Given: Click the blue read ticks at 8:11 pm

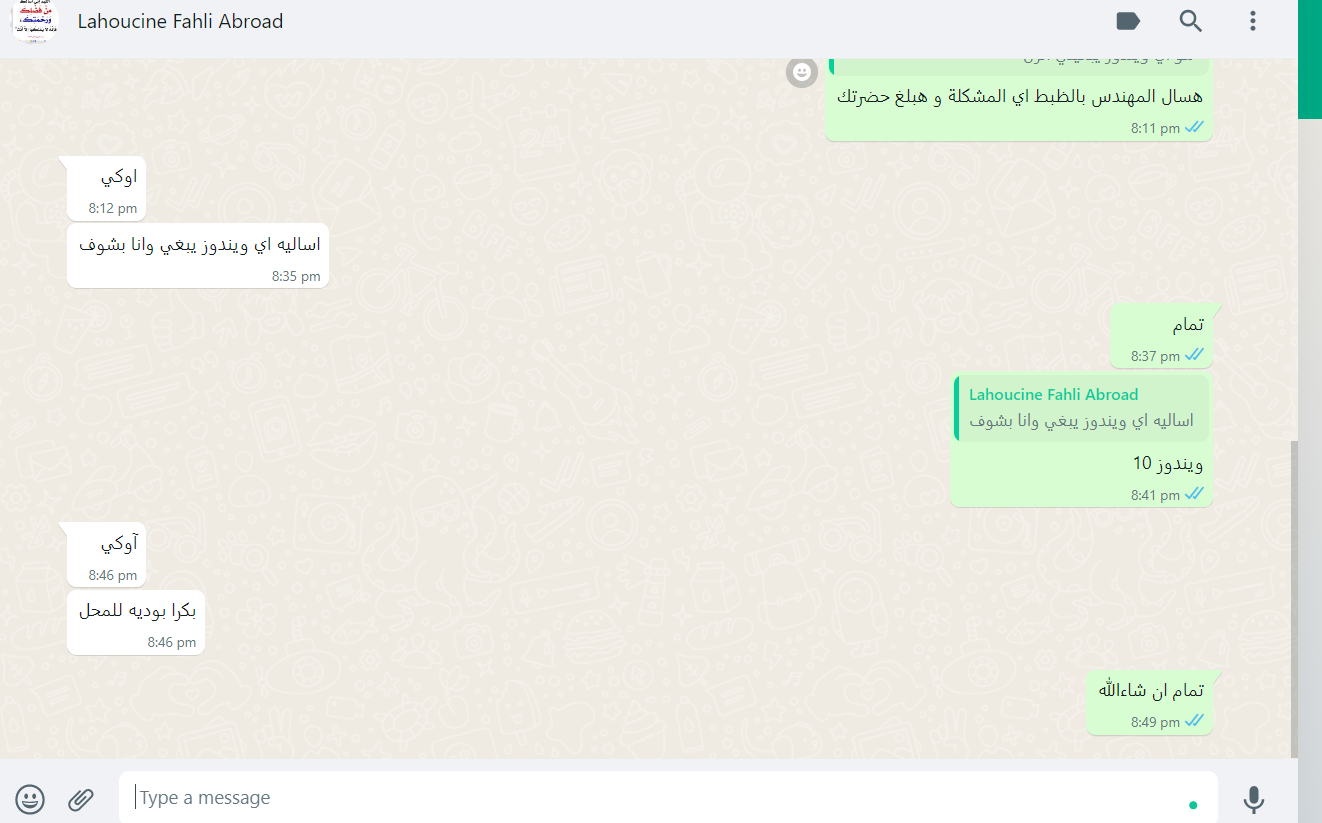Looking at the screenshot, I should point(1194,128).
